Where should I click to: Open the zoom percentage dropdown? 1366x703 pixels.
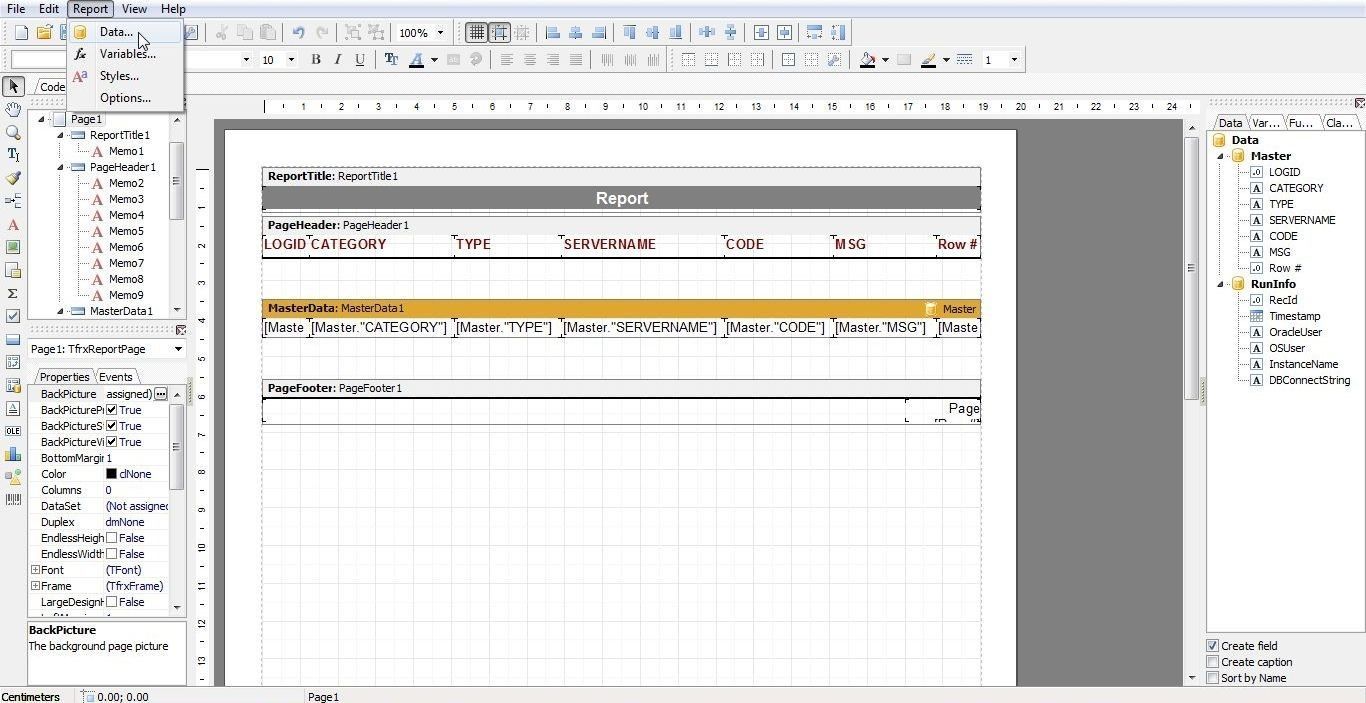point(440,33)
